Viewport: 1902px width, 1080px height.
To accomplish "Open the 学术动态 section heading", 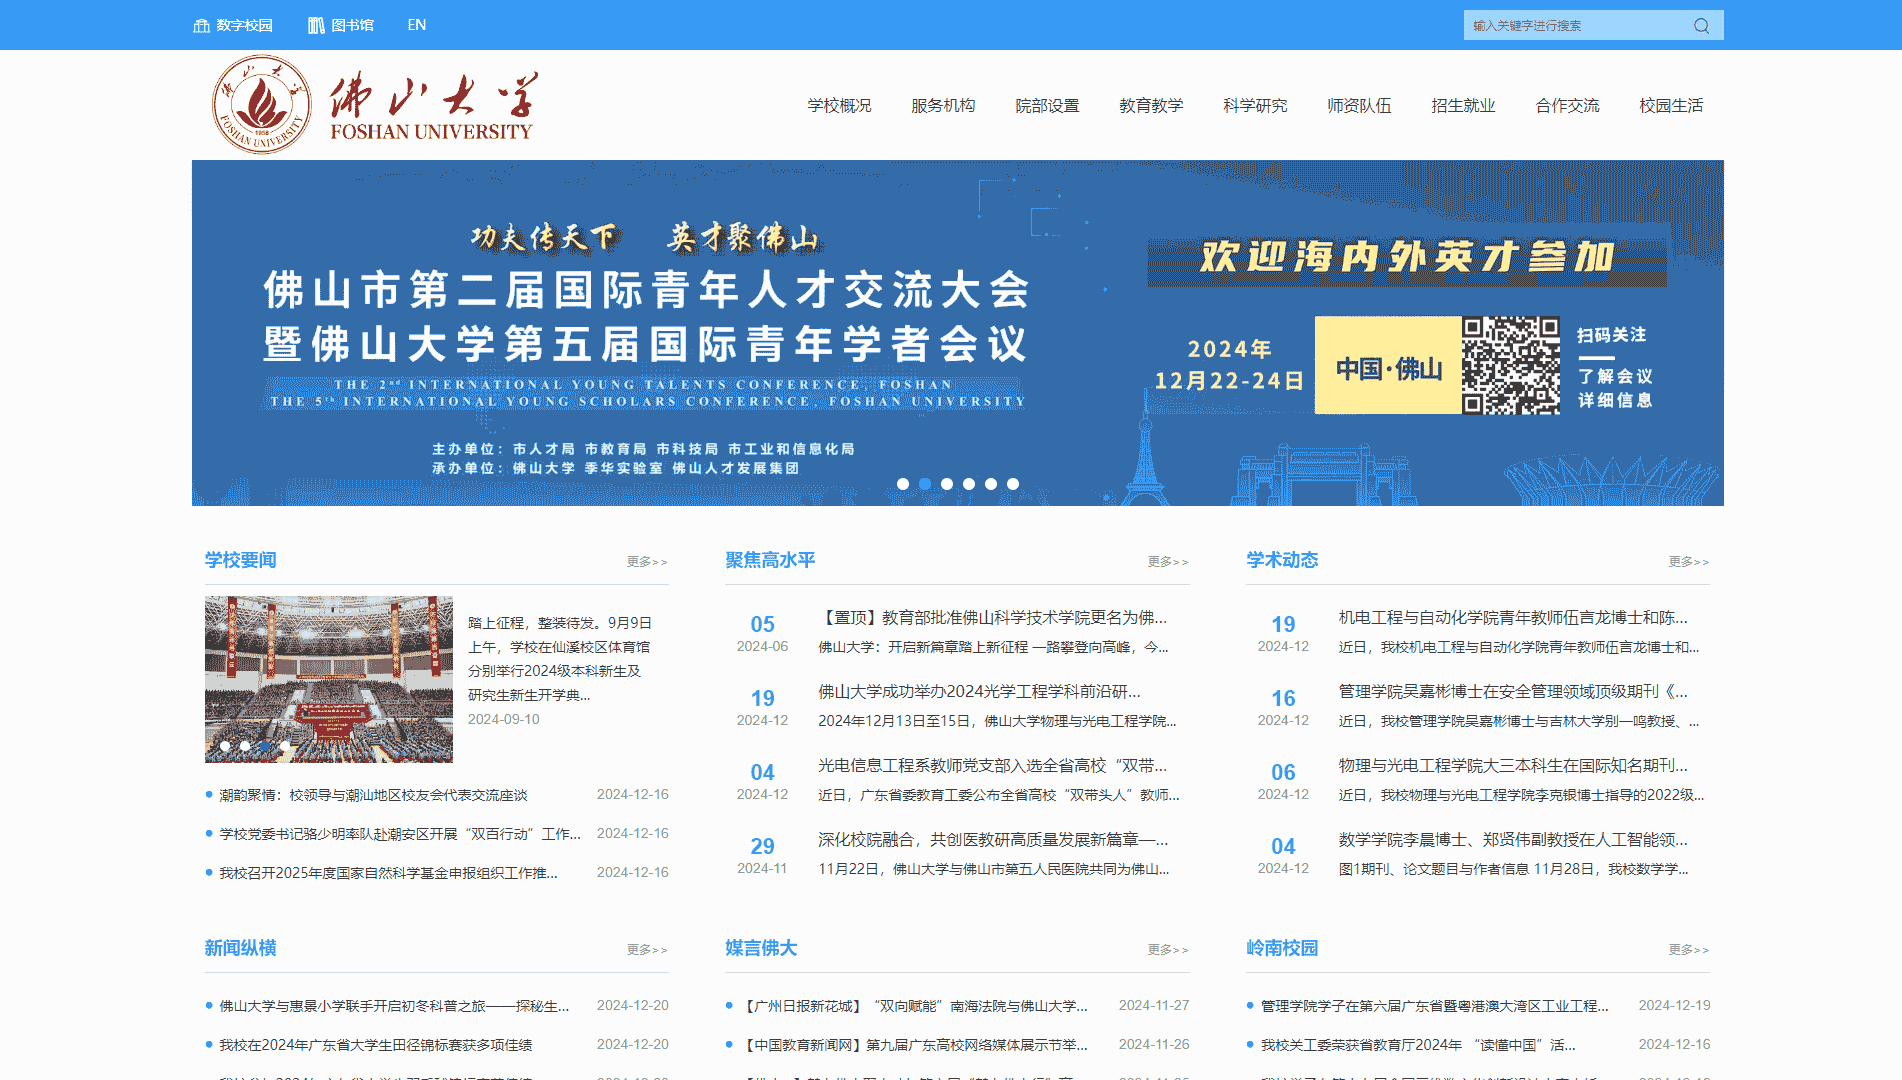I will (1282, 560).
